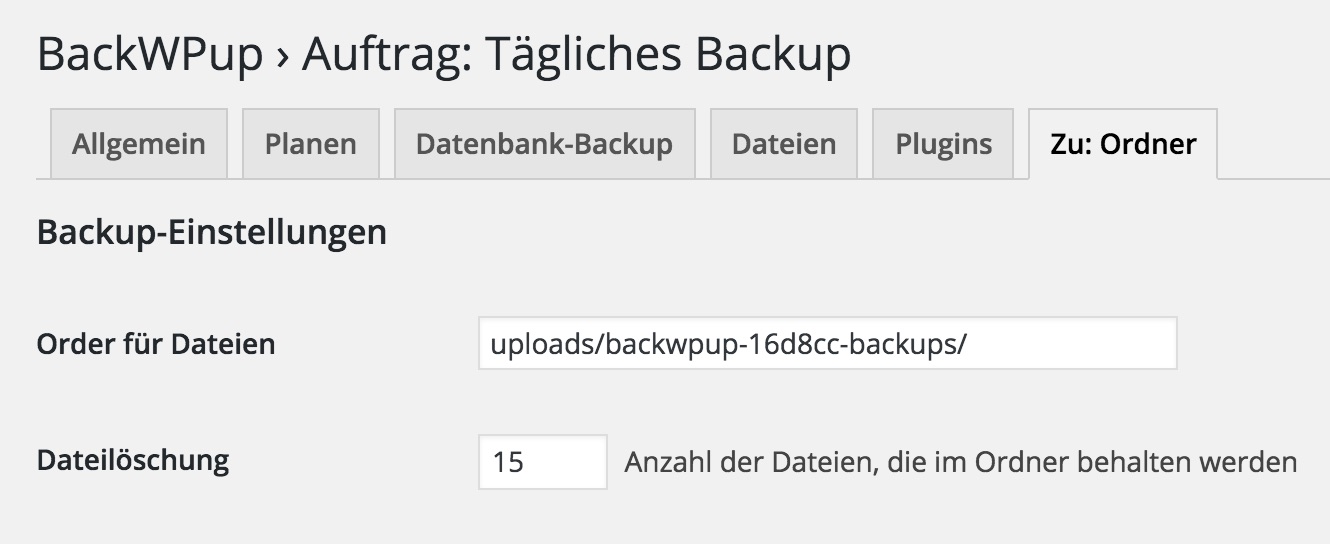Screen dimensions: 1330x544
Task: Go to the Dateien tab
Action: tap(783, 144)
